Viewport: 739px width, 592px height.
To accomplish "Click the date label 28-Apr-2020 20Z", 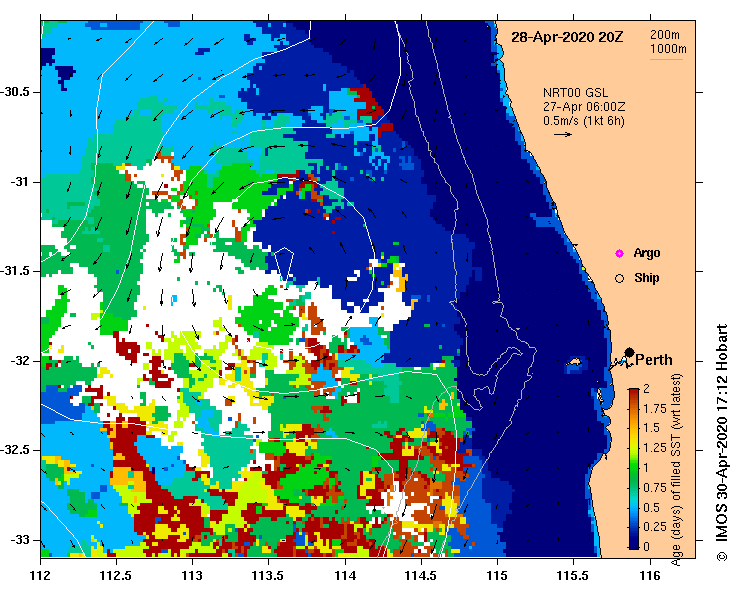I will point(567,37).
